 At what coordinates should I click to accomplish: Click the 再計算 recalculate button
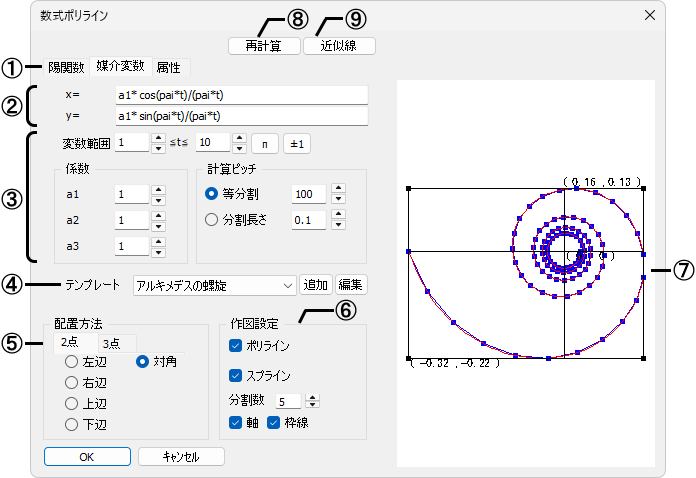pos(264,46)
